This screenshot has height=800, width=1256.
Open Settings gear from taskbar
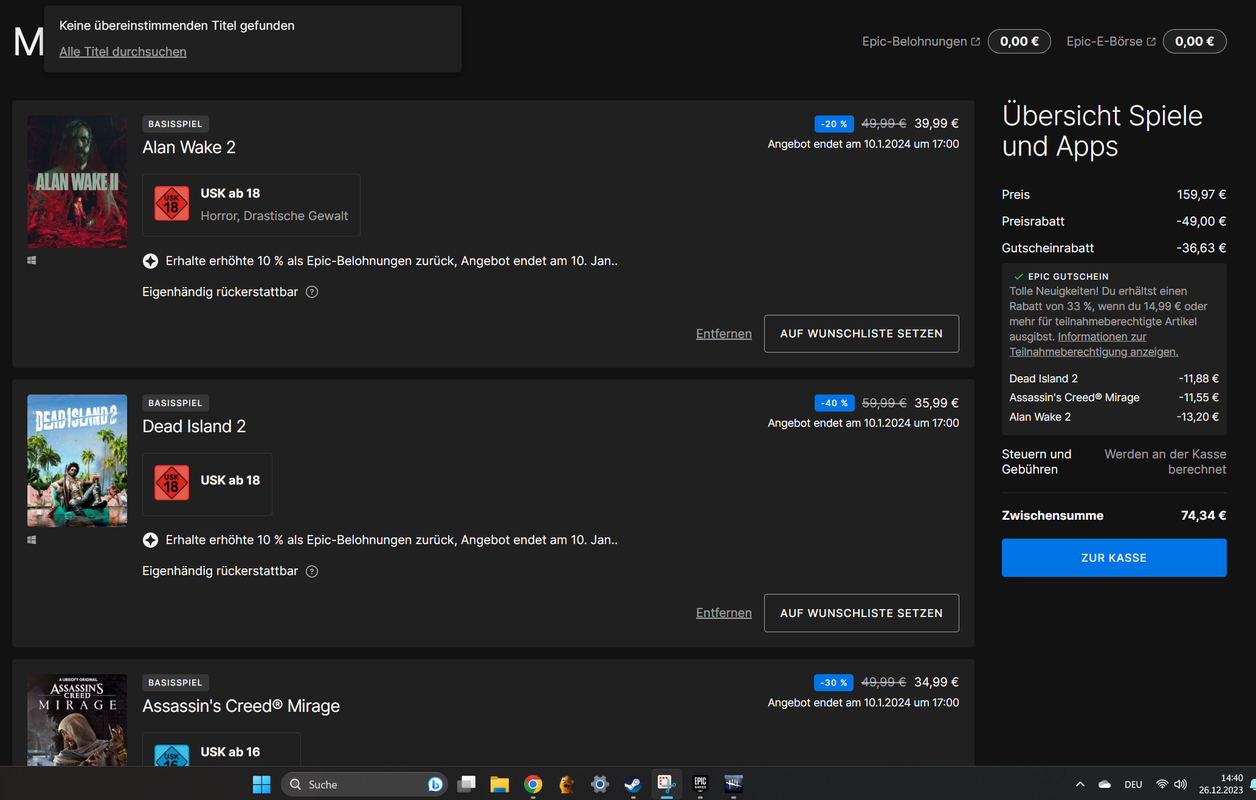(x=599, y=784)
